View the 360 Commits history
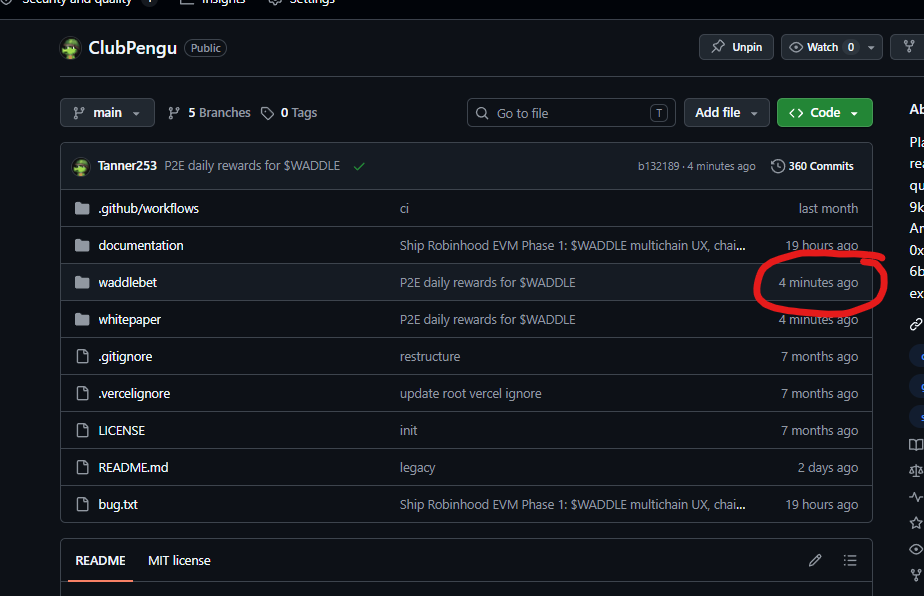 tap(812, 166)
